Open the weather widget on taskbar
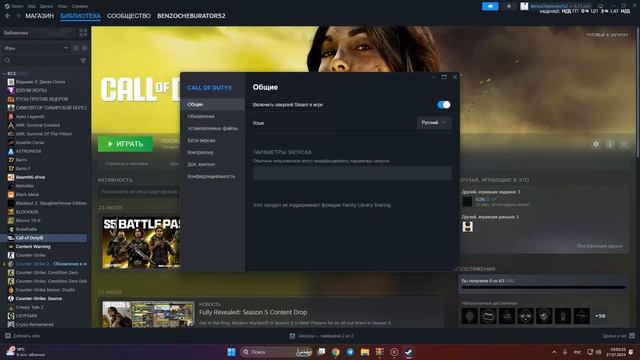This screenshot has height=360, width=640. [25, 352]
